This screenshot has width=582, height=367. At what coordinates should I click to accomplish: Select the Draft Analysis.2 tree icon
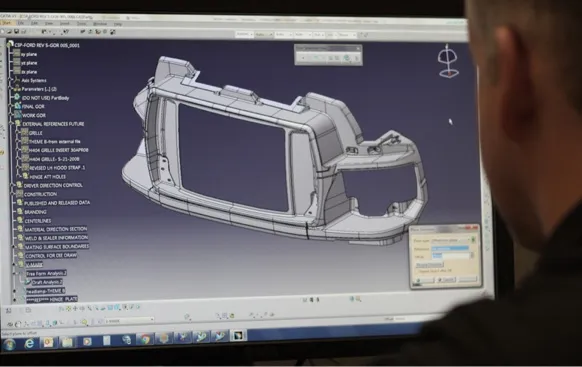click(x=28, y=282)
